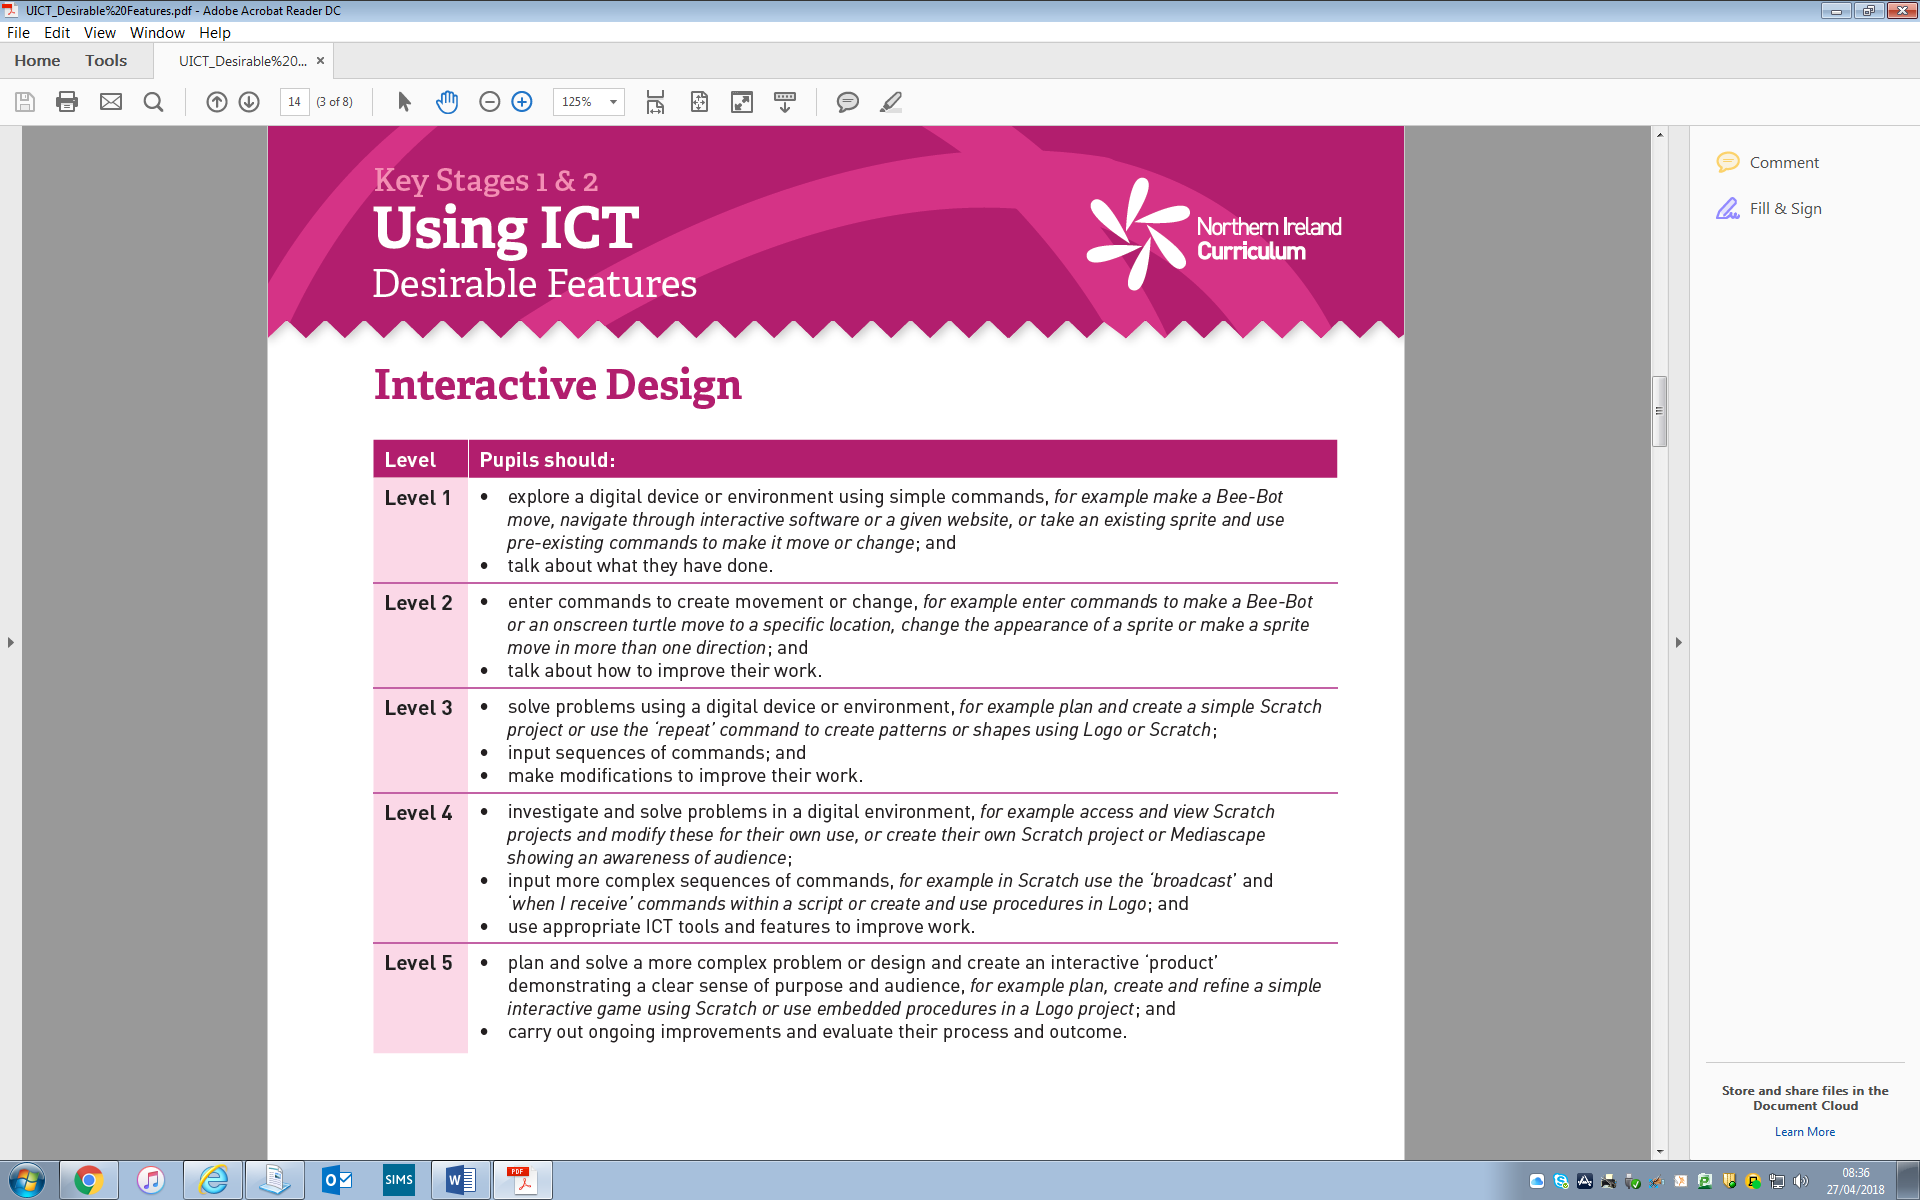
Task: Click 'input sequences of commands; and' text
Action: coord(656,753)
